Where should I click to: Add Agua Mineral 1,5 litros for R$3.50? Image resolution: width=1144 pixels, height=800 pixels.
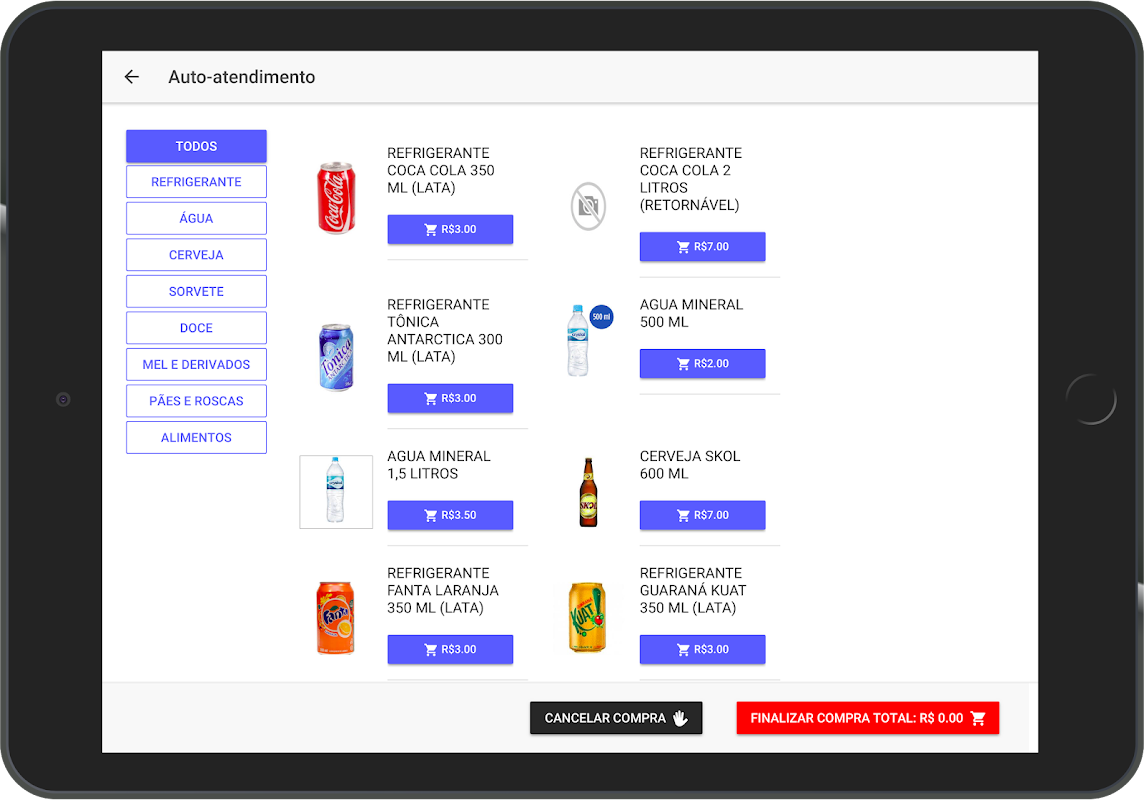click(x=450, y=515)
